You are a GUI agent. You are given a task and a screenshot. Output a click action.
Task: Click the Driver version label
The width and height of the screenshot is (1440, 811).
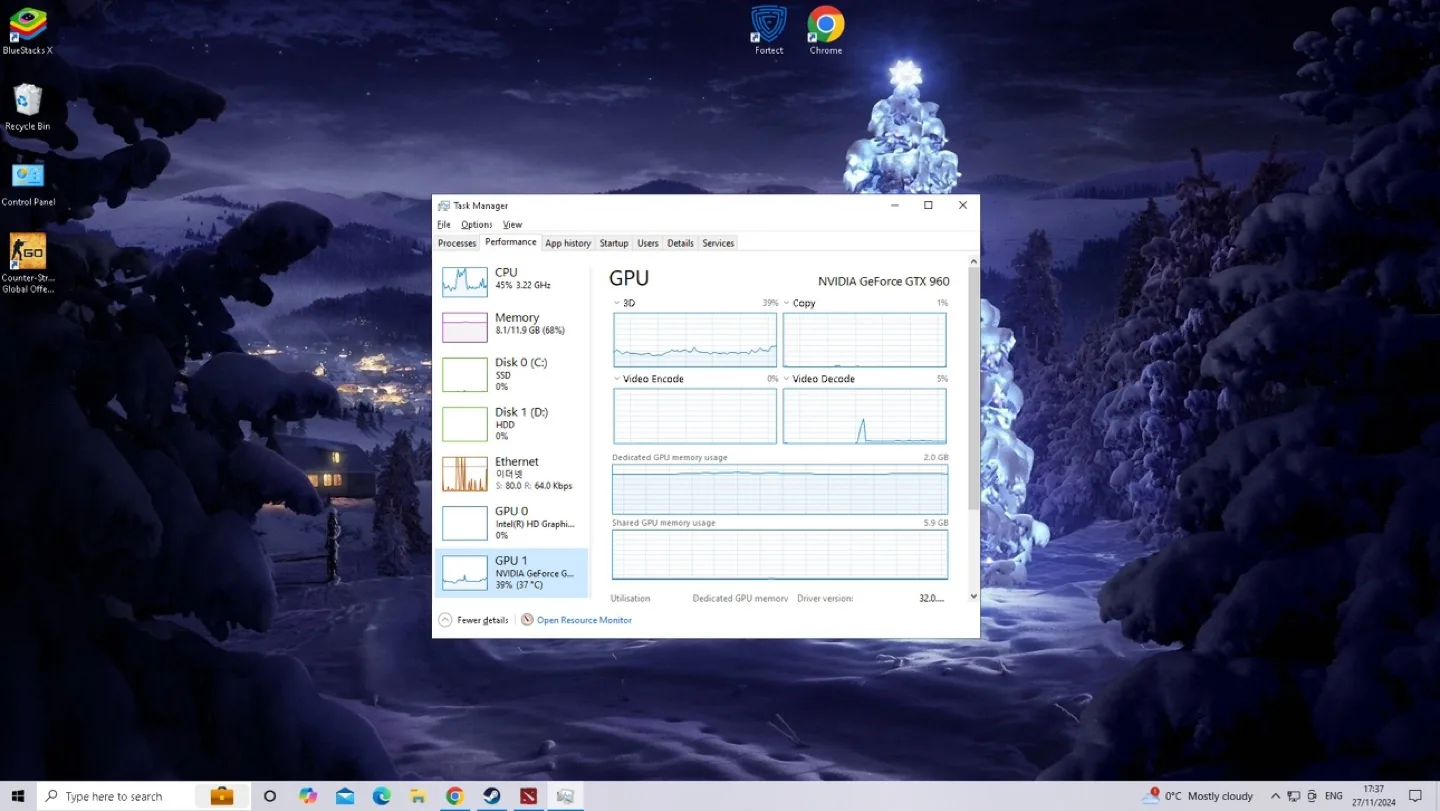[825, 598]
